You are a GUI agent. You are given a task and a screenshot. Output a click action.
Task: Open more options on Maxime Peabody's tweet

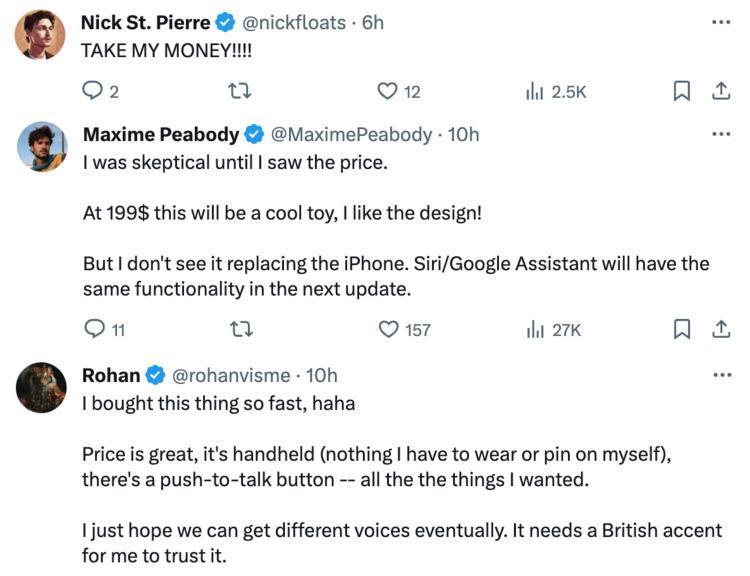click(x=720, y=134)
